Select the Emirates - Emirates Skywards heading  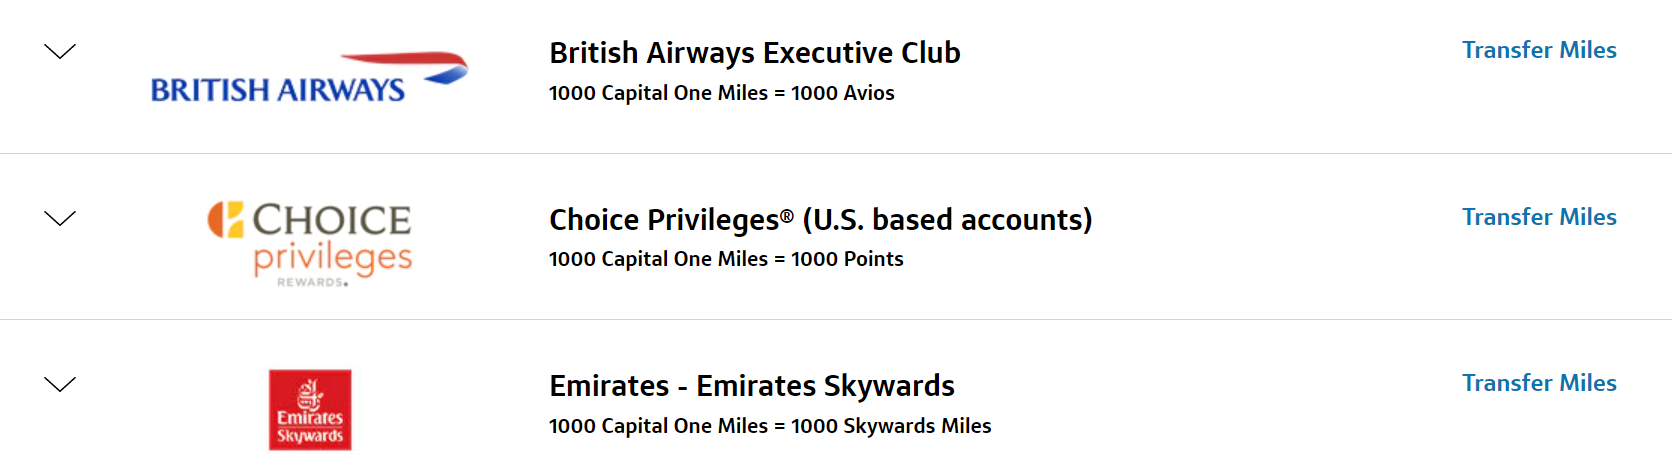(752, 386)
